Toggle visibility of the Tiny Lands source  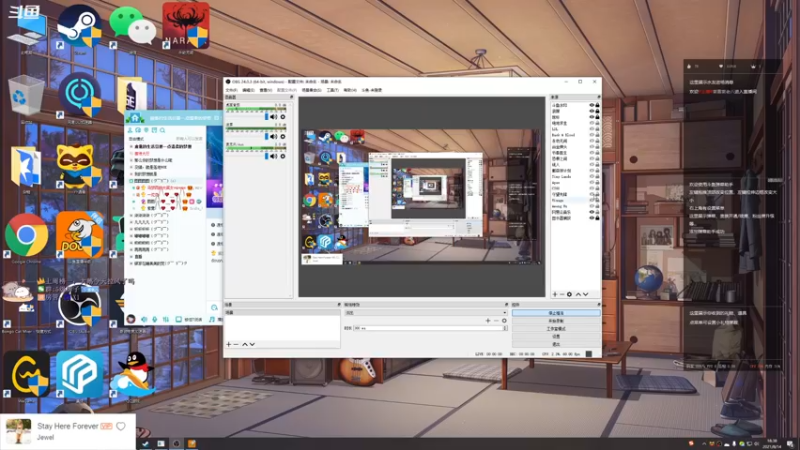[592, 177]
